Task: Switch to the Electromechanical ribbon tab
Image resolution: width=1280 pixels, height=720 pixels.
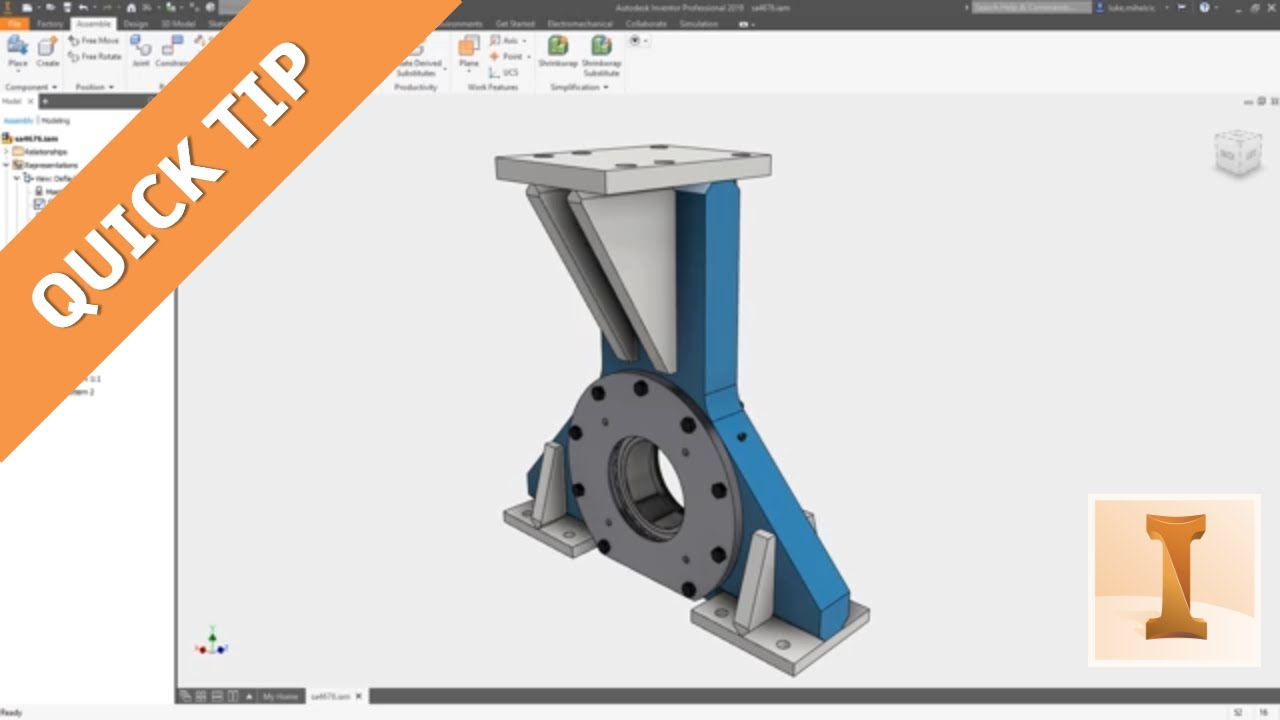Action: point(580,23)
